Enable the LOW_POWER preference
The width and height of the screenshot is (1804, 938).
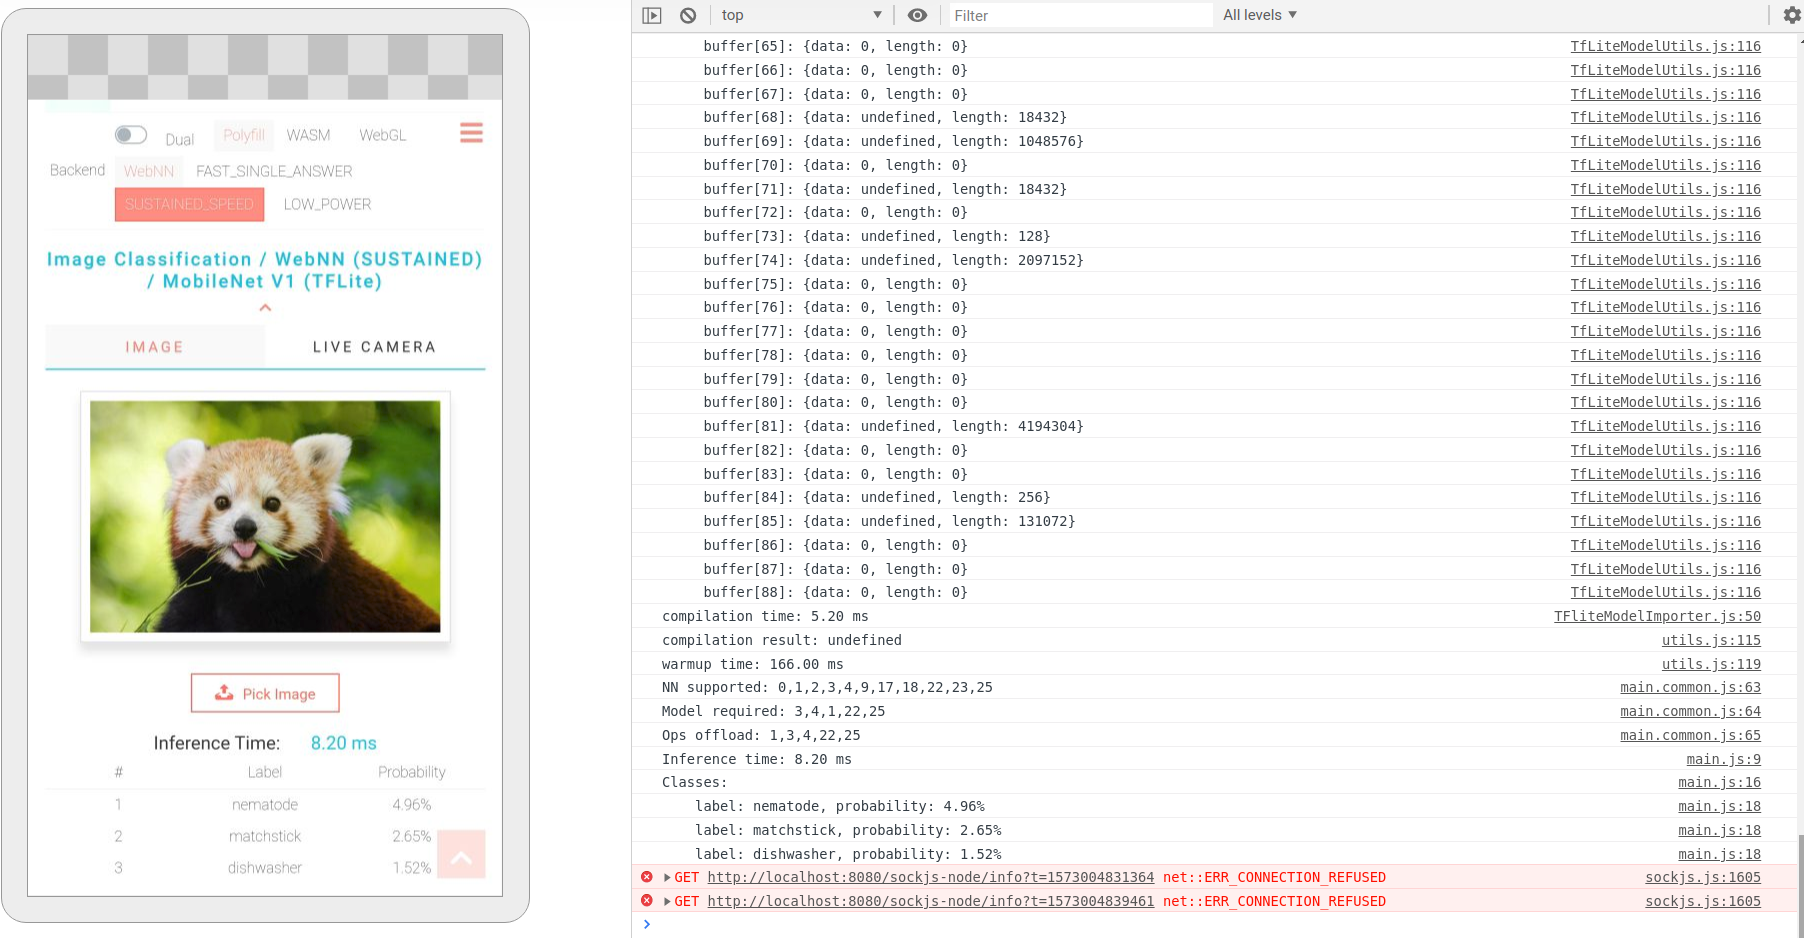327,204
